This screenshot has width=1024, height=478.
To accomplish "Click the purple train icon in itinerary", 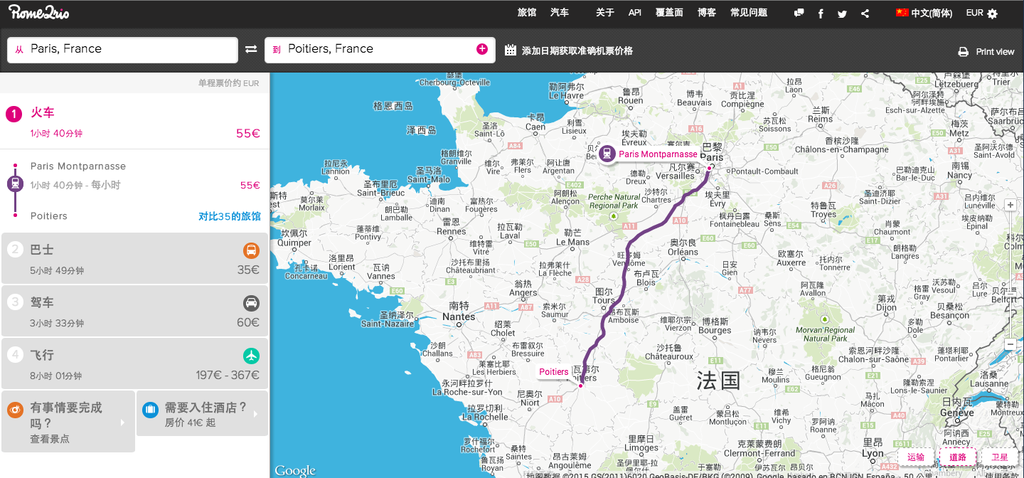I will (x=14, y=184).
